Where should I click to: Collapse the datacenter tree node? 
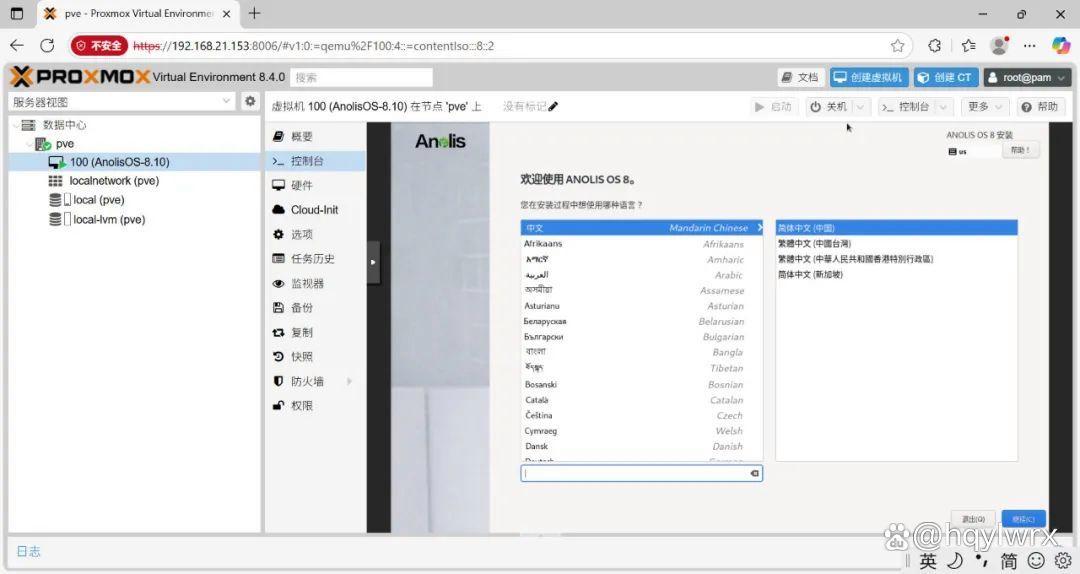coord(16,125)
